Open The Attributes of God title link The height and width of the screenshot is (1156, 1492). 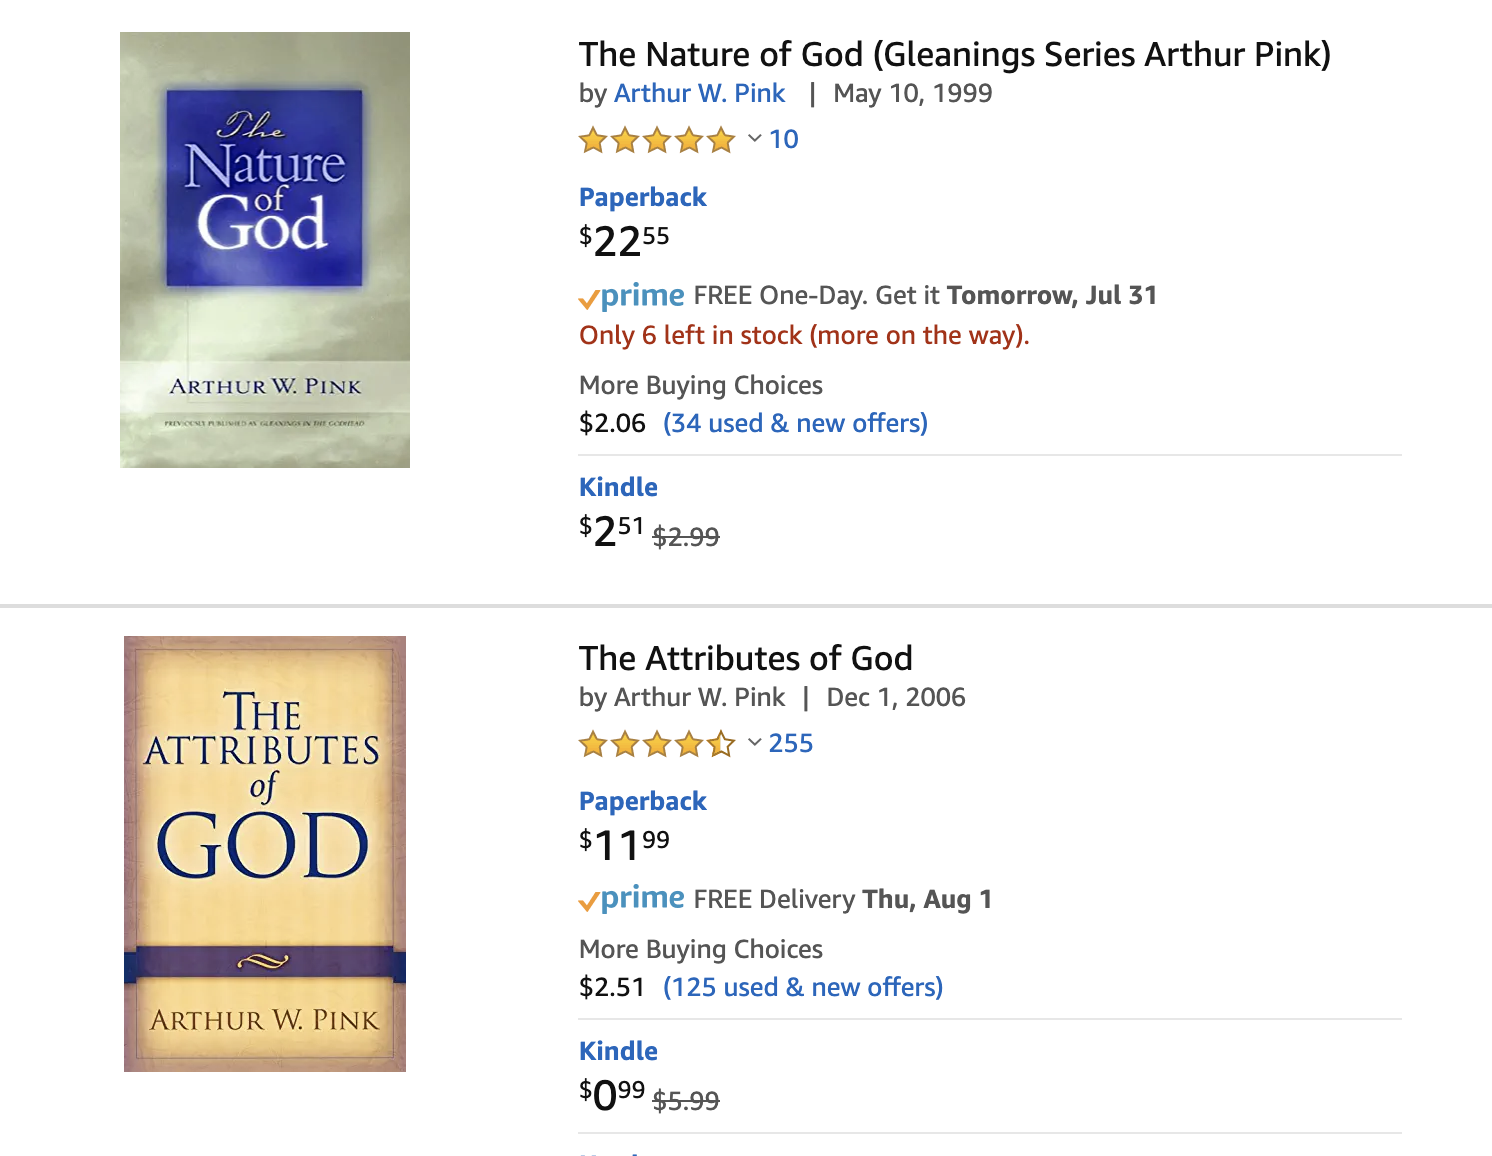[x=745, y=658]
